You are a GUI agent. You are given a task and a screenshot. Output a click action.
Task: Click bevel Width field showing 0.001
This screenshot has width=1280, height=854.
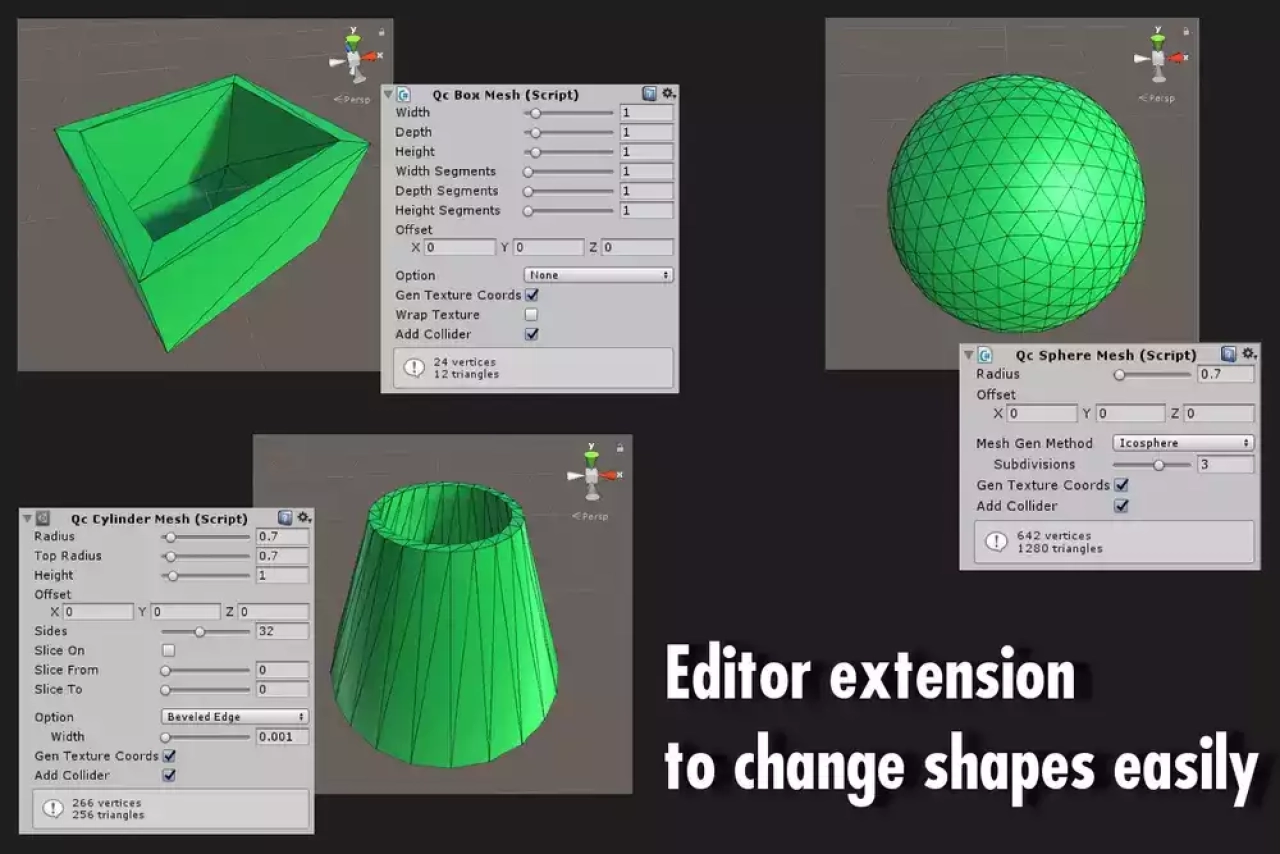click(282, 737)
